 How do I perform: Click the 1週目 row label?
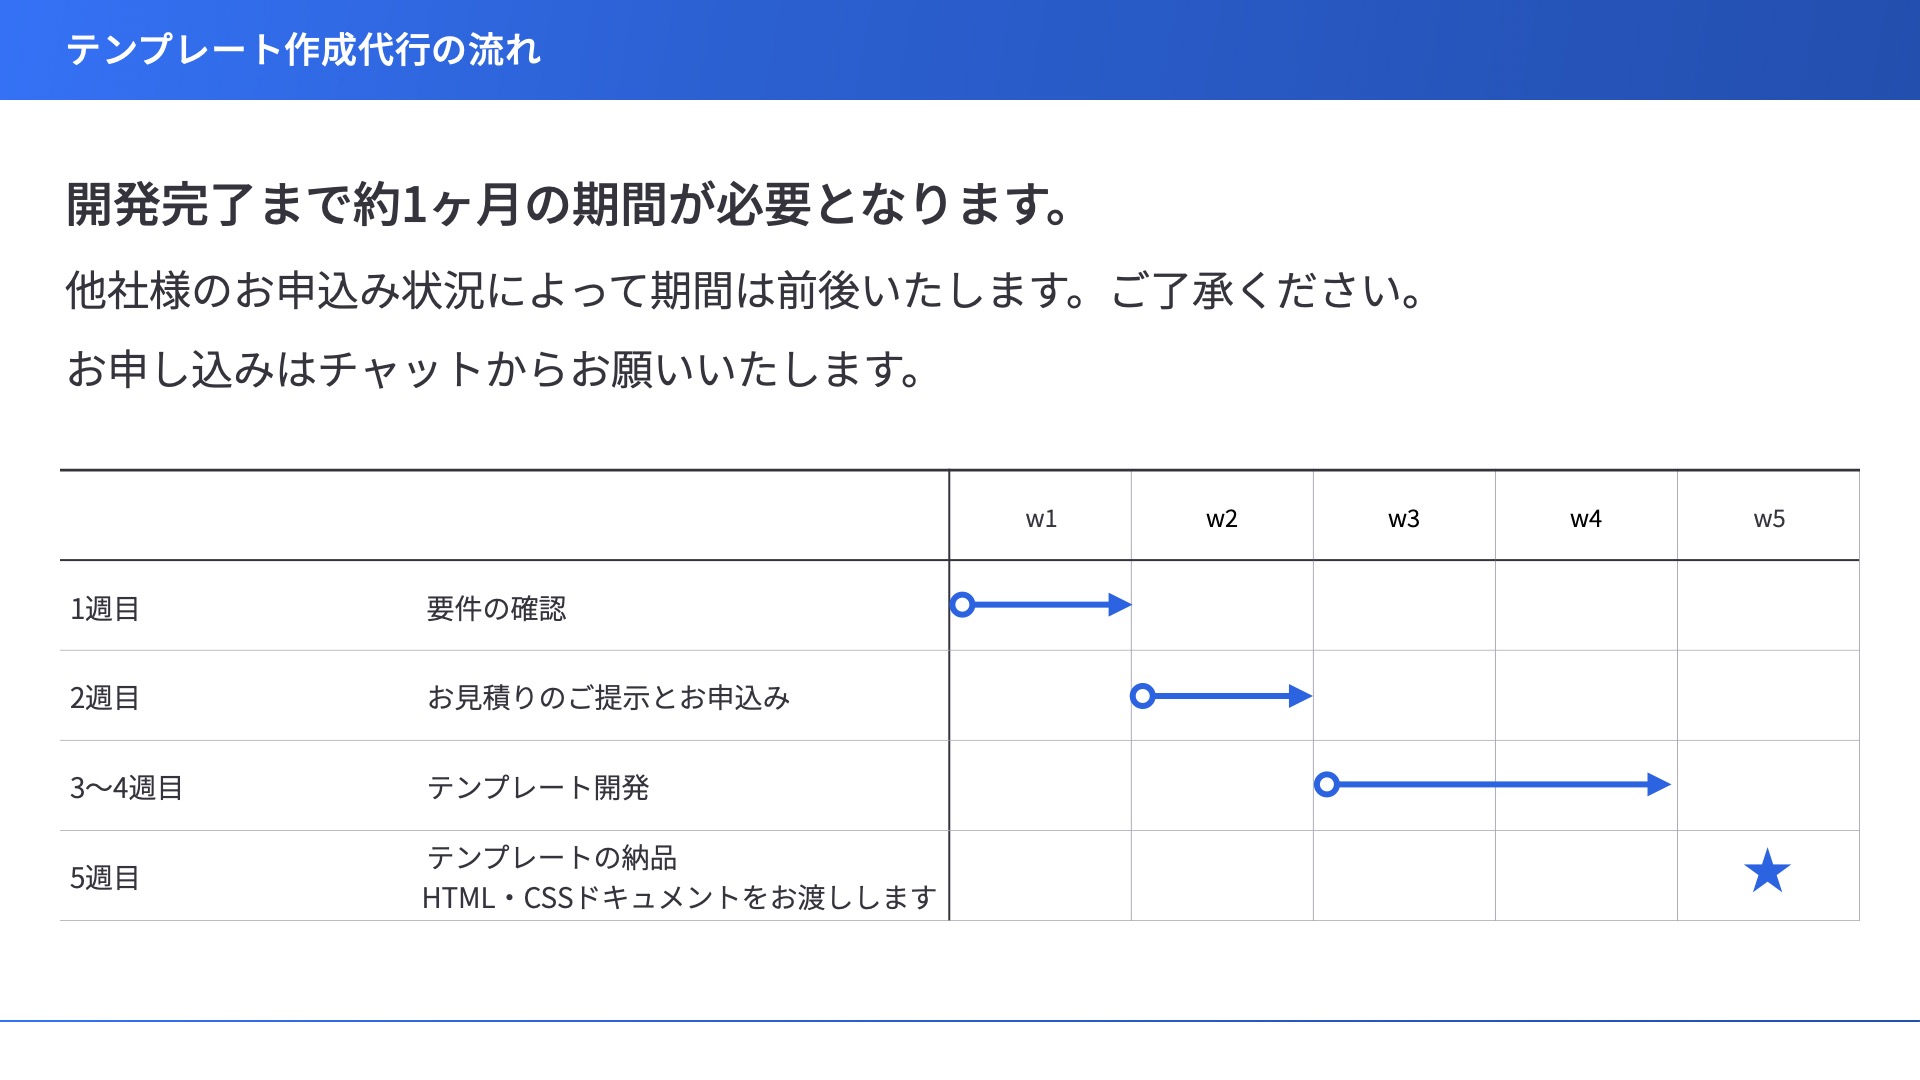(105, 609)
